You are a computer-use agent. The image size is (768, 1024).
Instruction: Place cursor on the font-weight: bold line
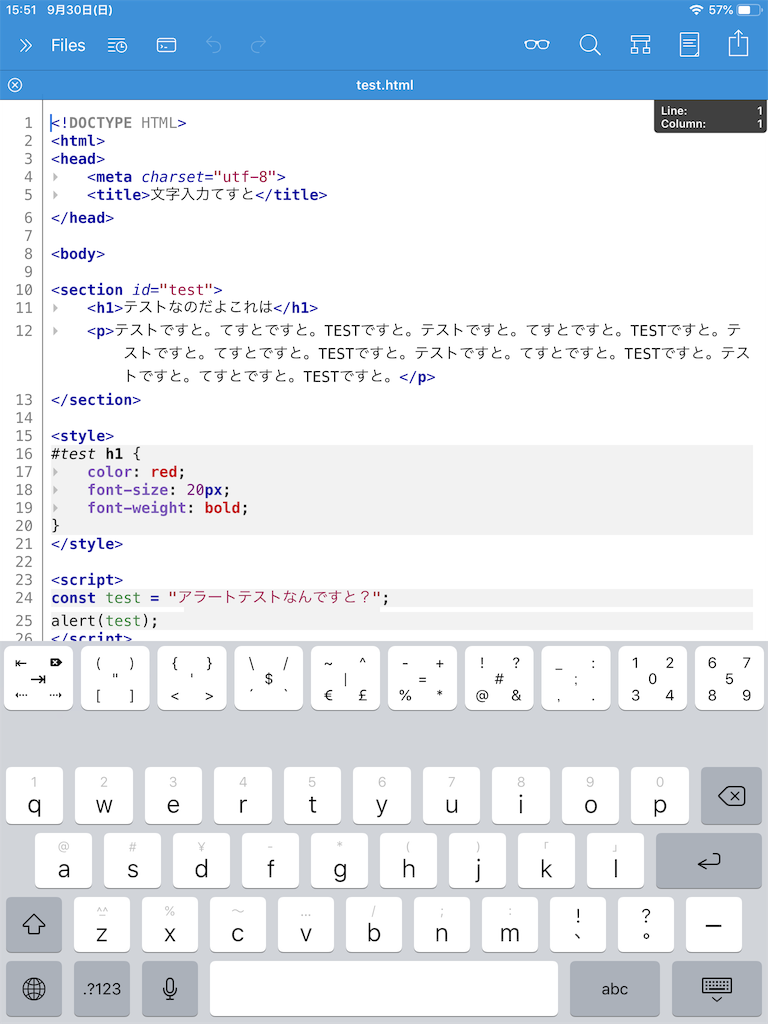(168, 507)
